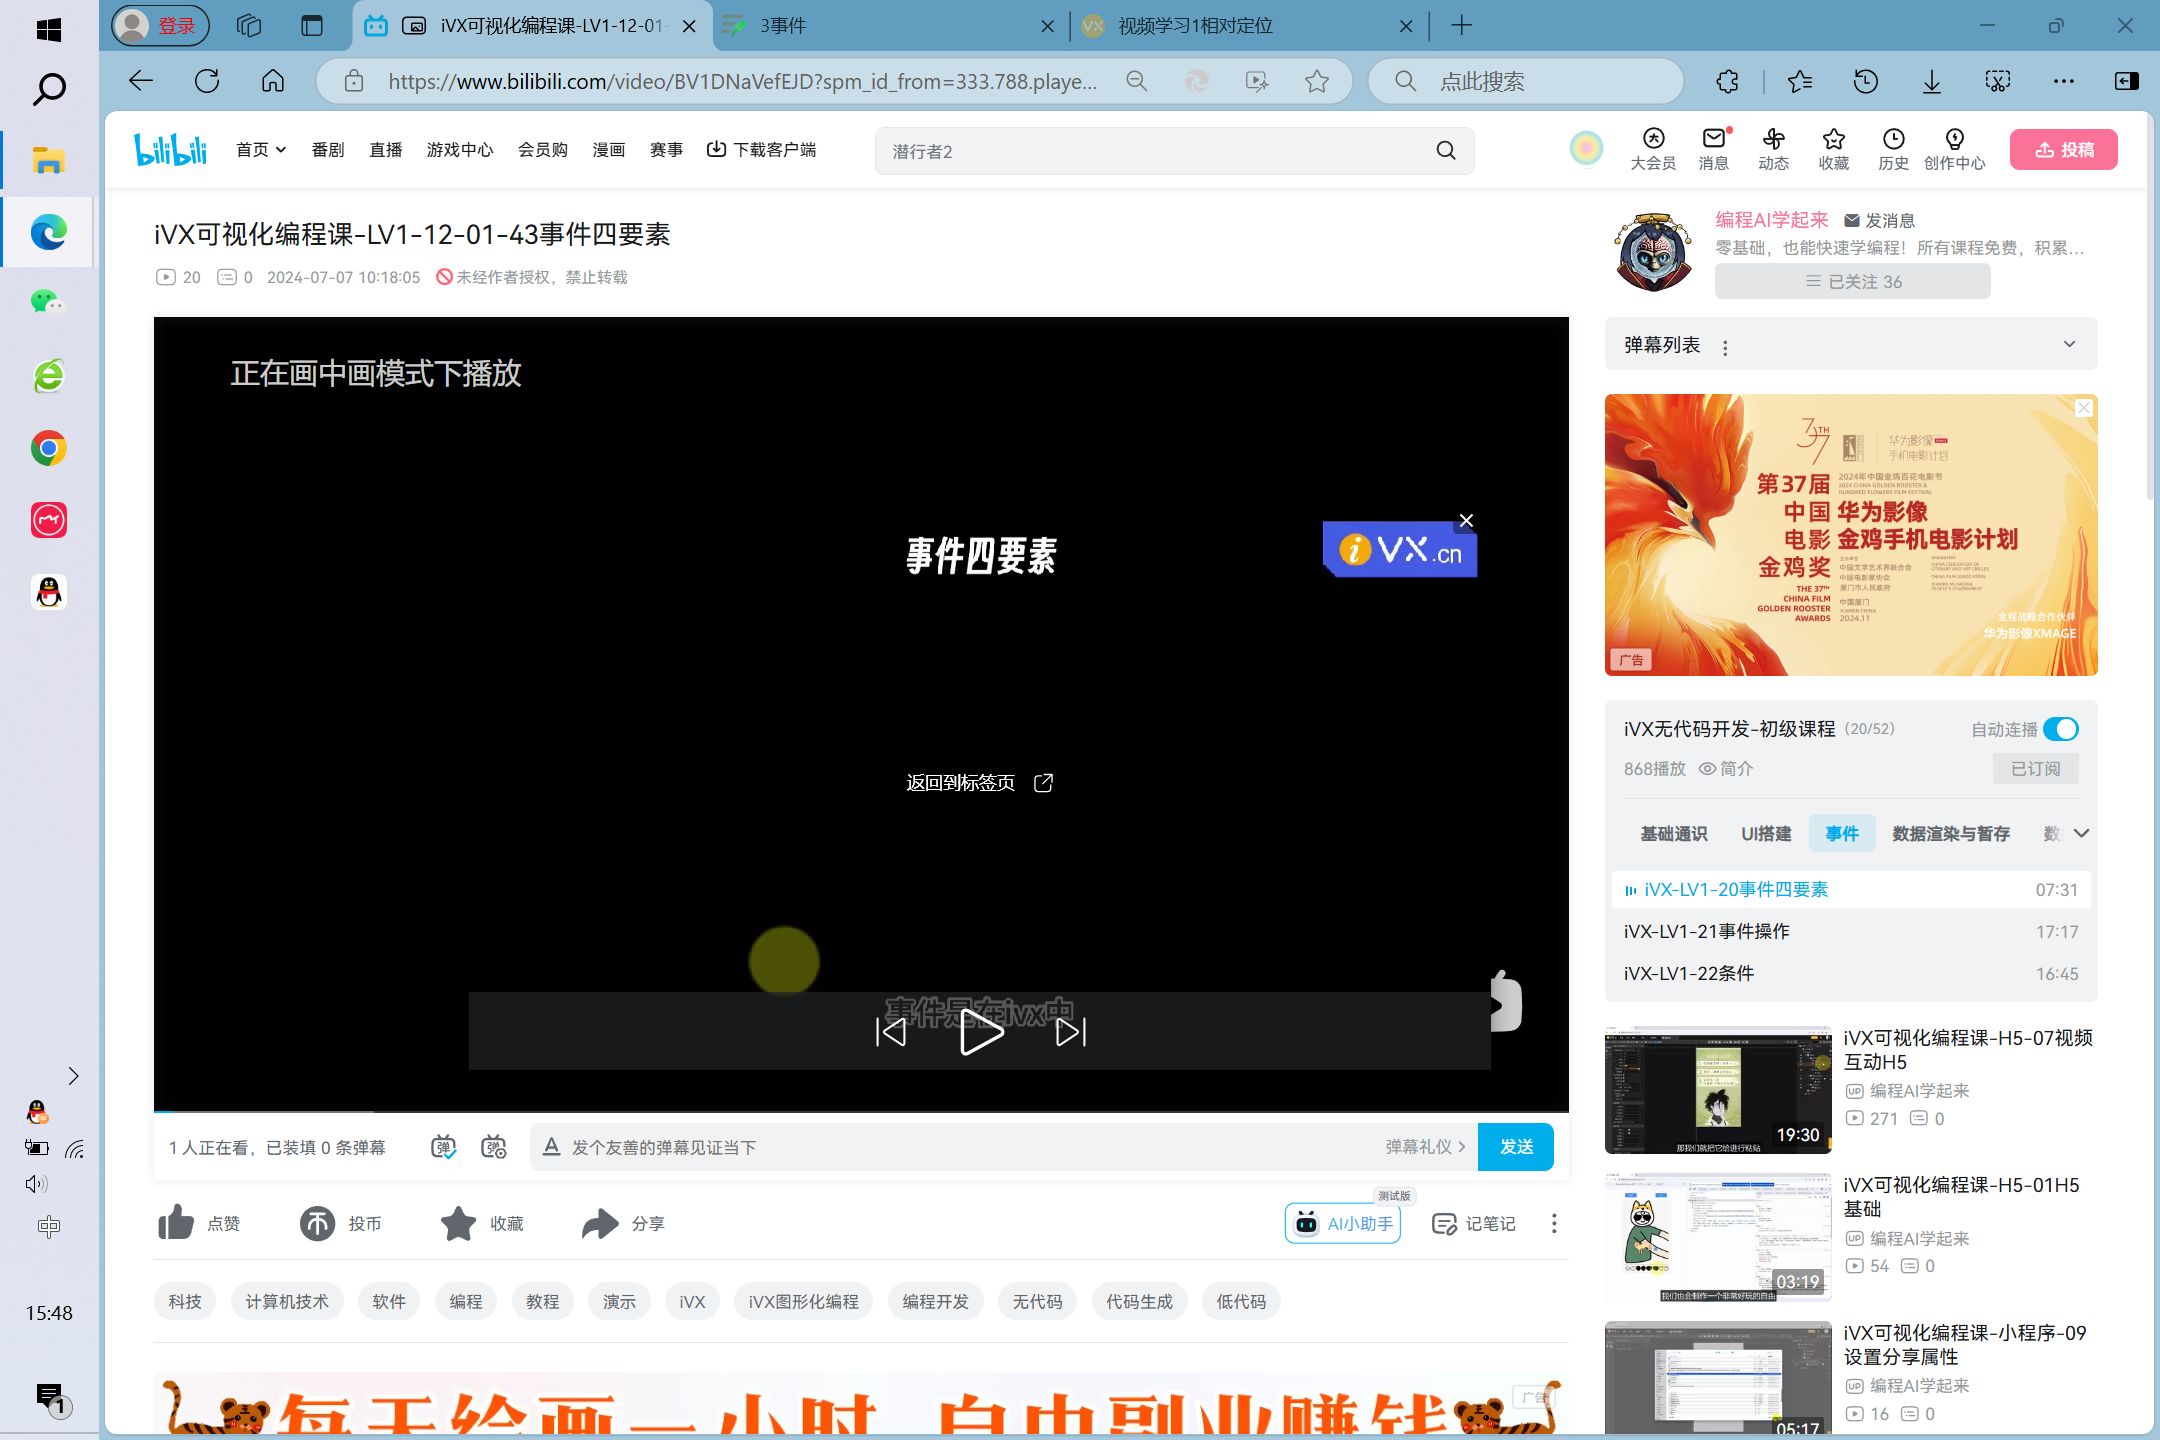Click the like (点赞) thumbs-up icon
2160x1440 pixels.
pos(177,1223)
